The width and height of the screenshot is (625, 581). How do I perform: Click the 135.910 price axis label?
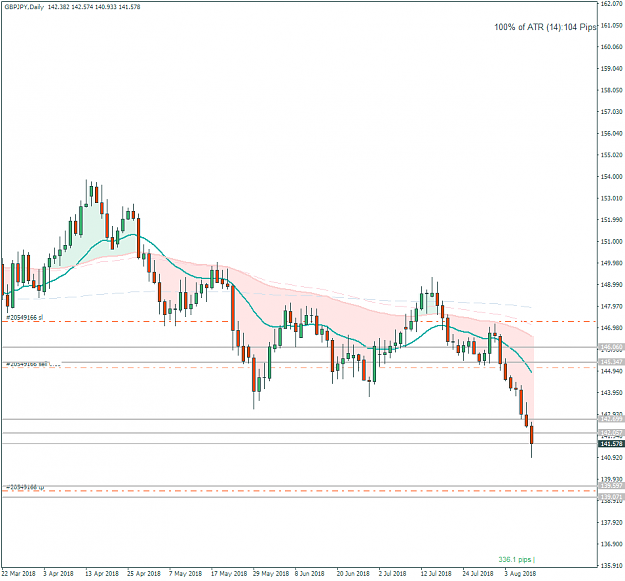tap(611, 565)
